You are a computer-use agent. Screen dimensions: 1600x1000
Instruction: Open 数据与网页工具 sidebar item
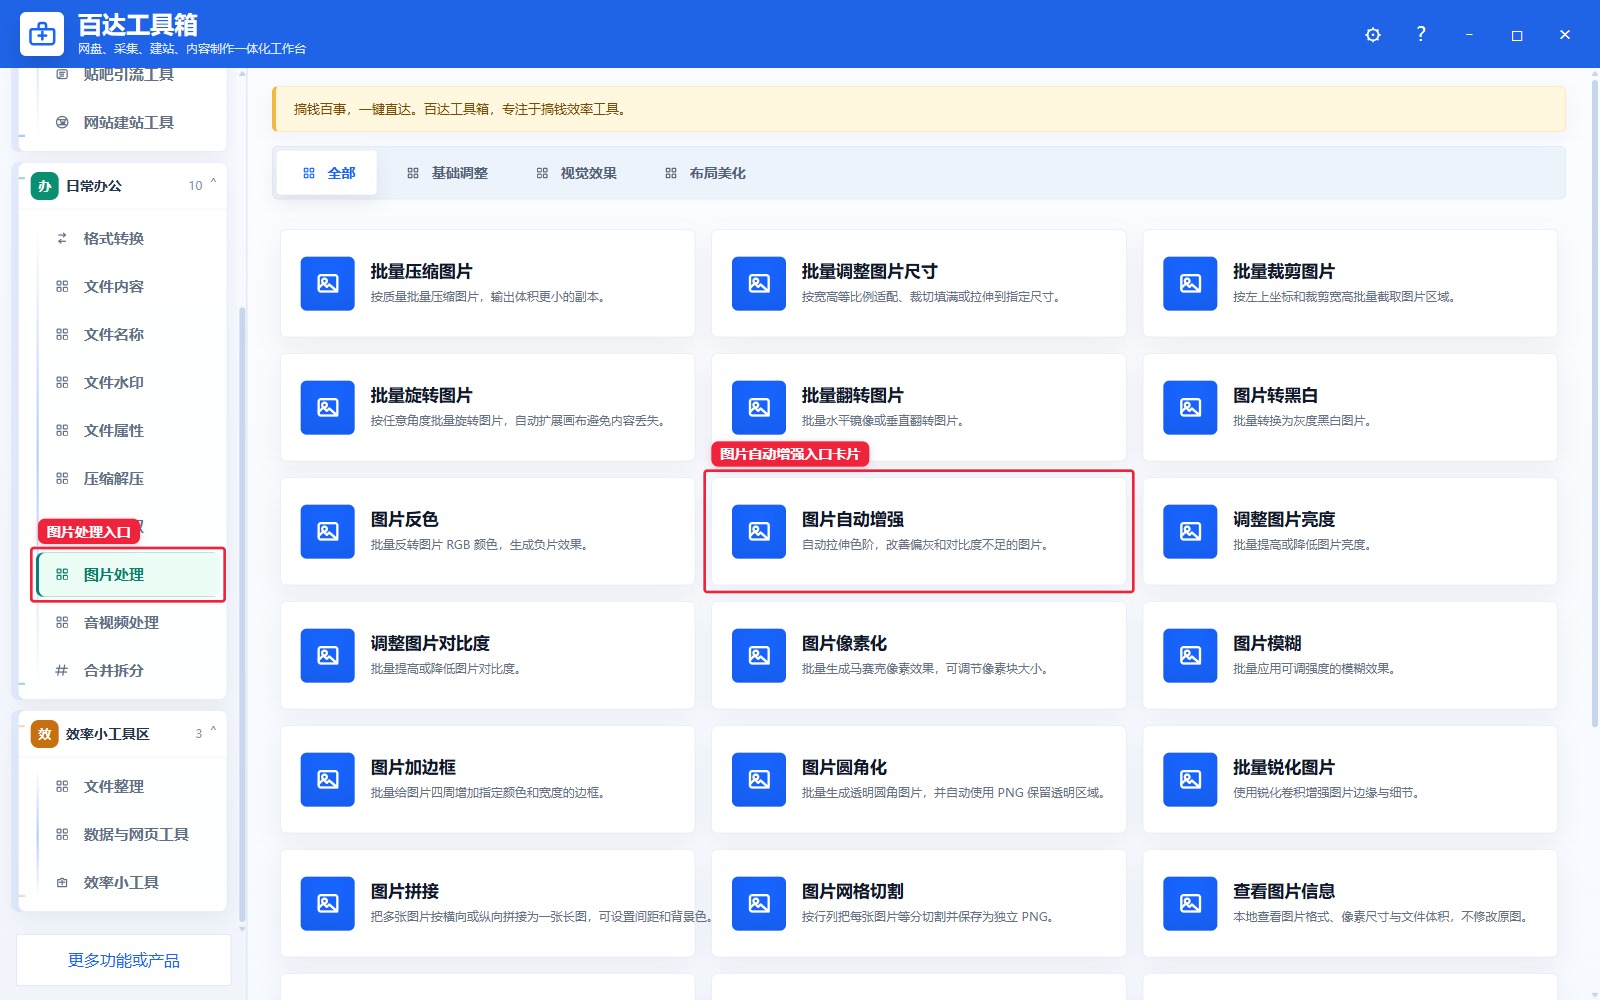[129, 834]
